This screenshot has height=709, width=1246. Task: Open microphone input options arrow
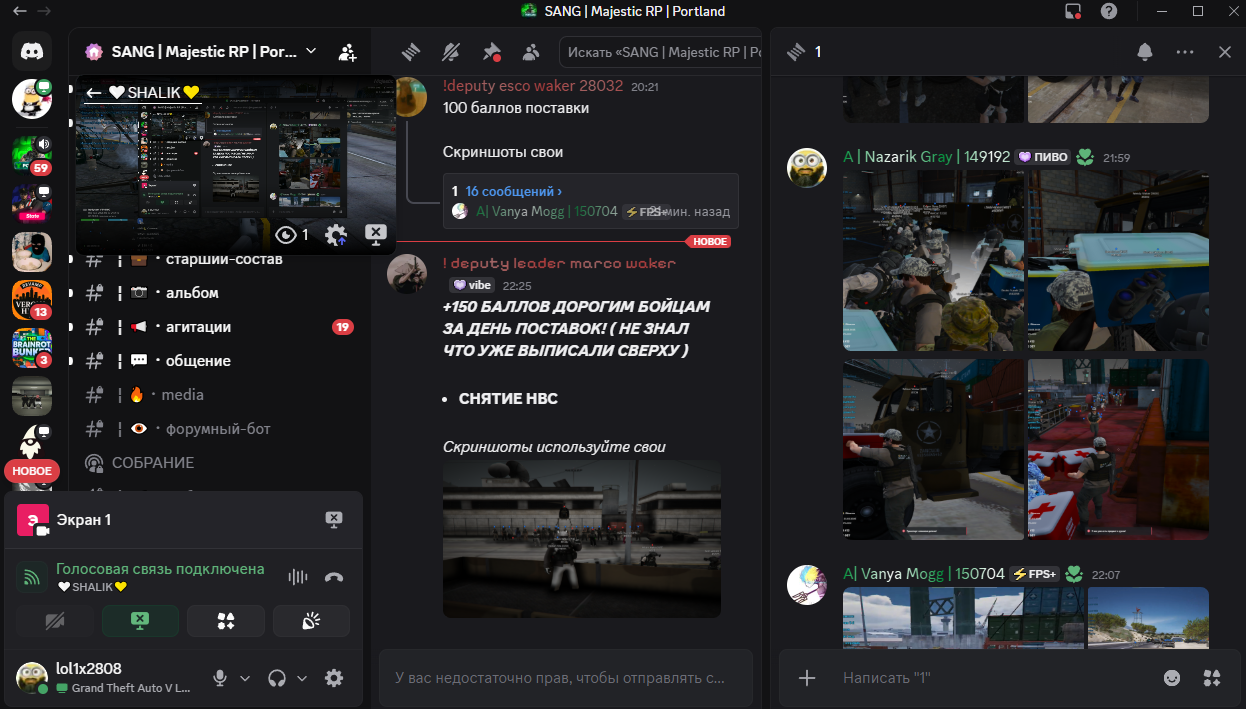[x=245, y=678]
